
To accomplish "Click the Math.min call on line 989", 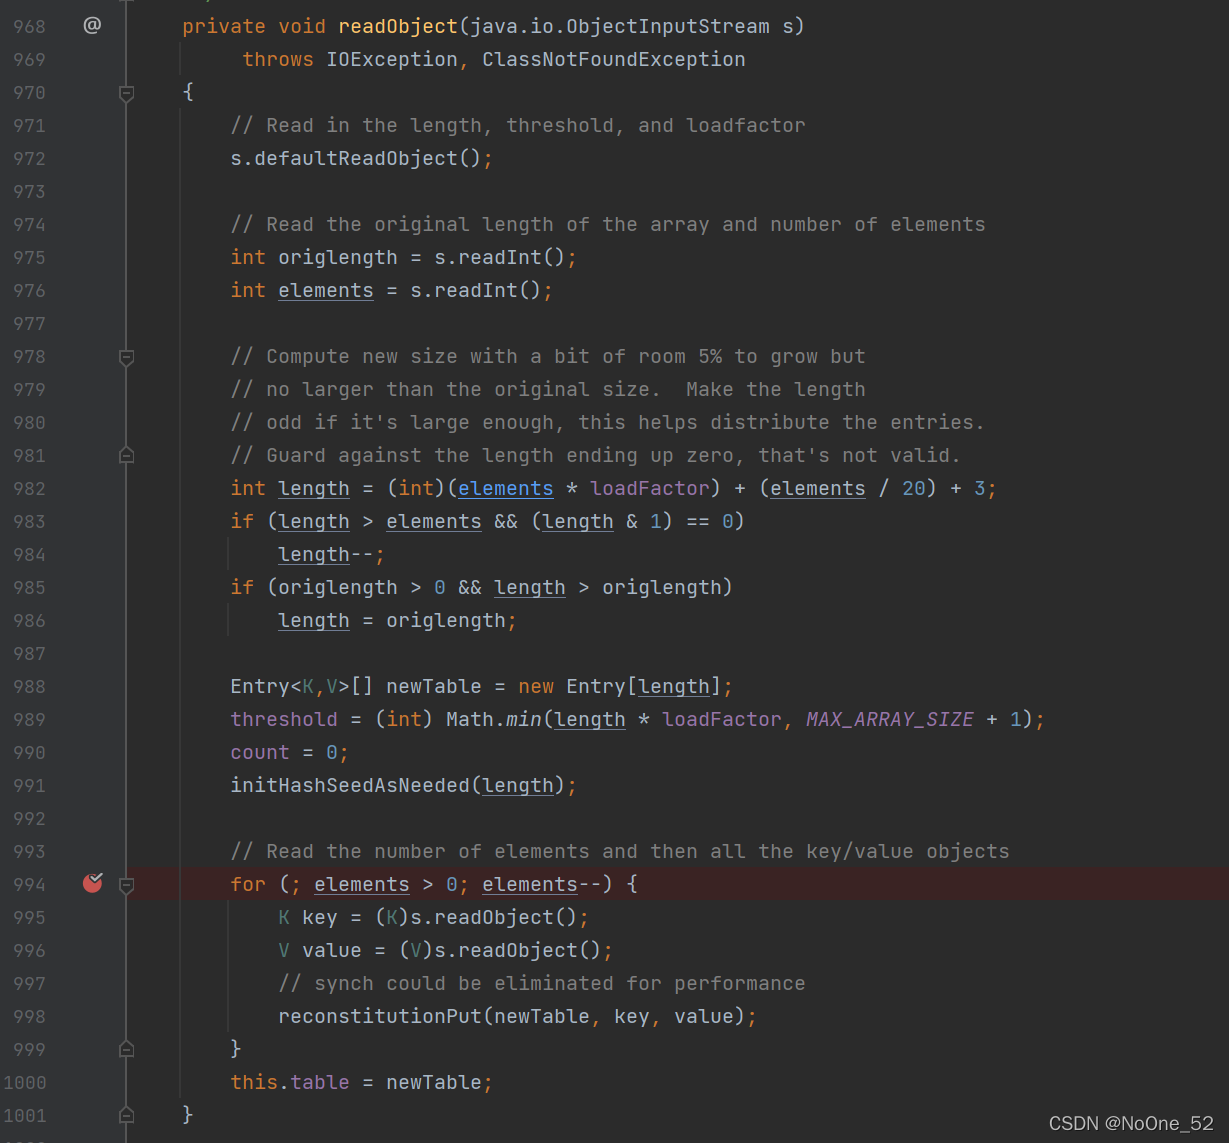I will [x=494, y=720].
